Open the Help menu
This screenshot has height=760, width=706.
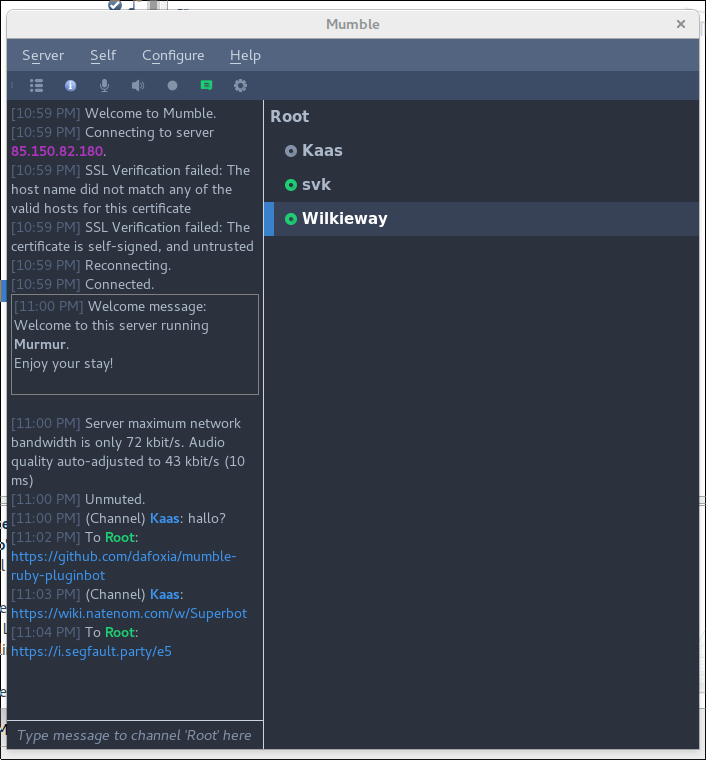pos(245,56)
